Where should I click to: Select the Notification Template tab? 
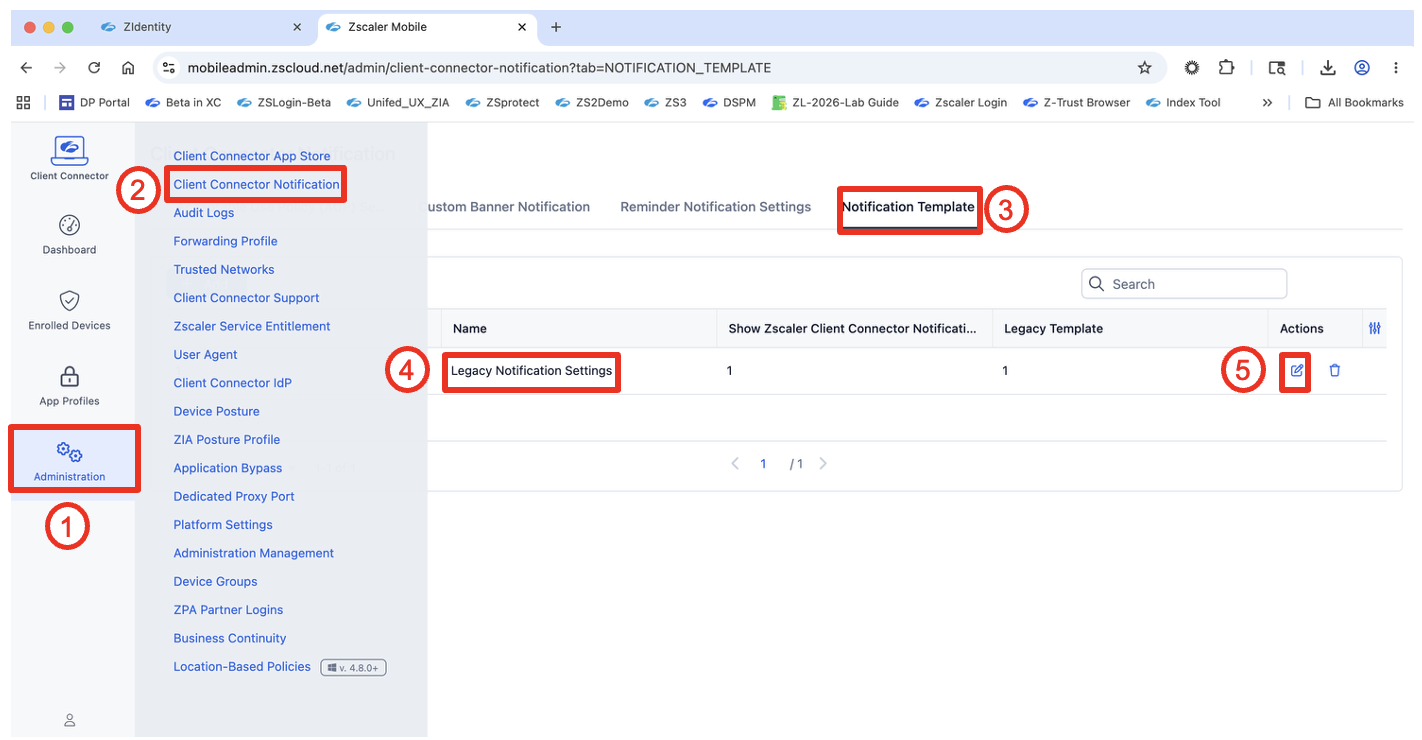coord(908,207)
